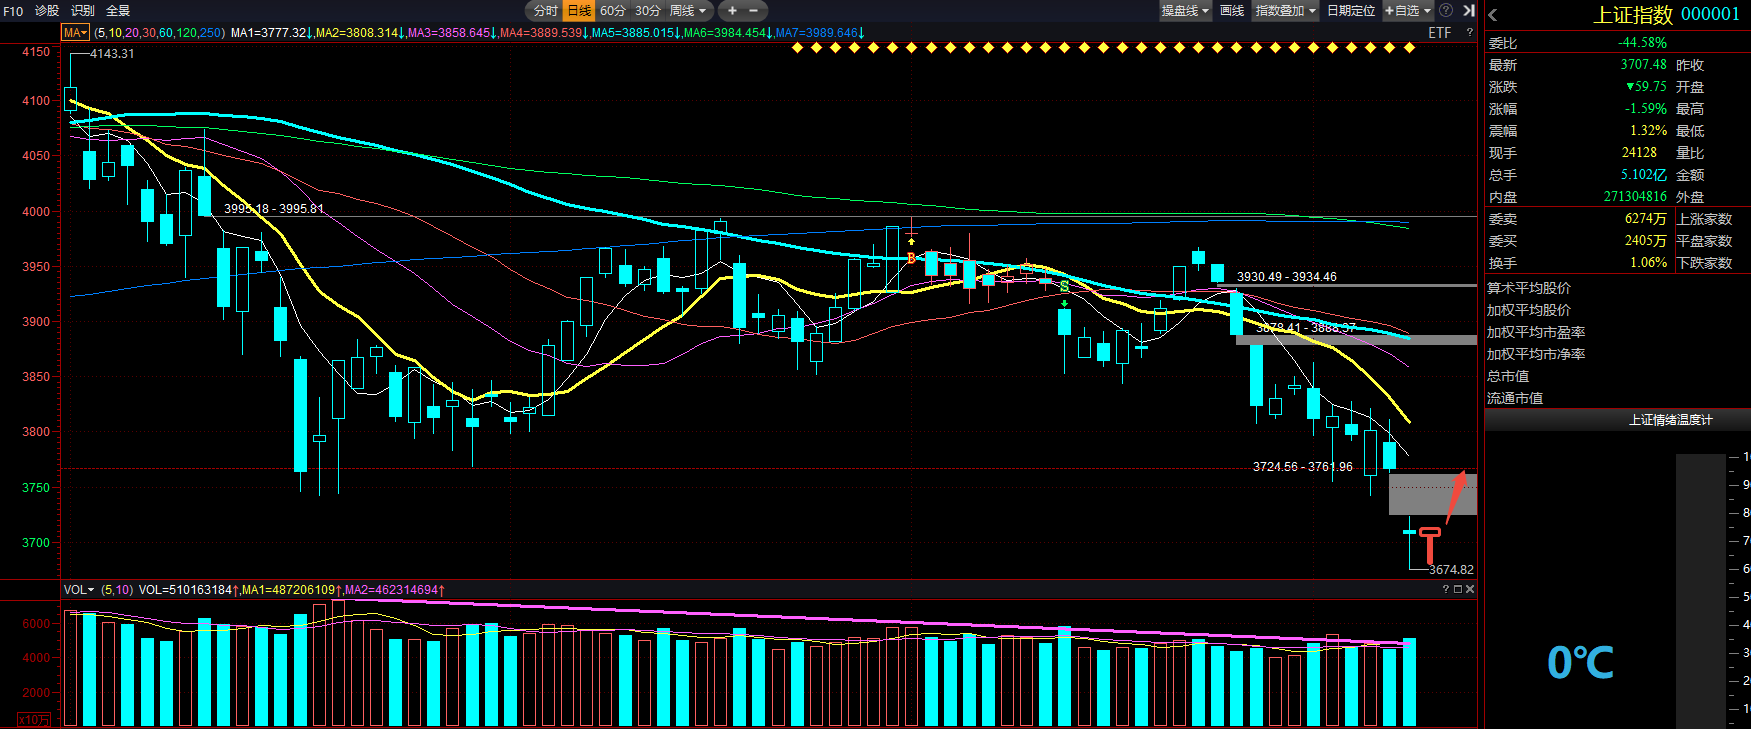Click the red B buy signal marker

(911, 258)
